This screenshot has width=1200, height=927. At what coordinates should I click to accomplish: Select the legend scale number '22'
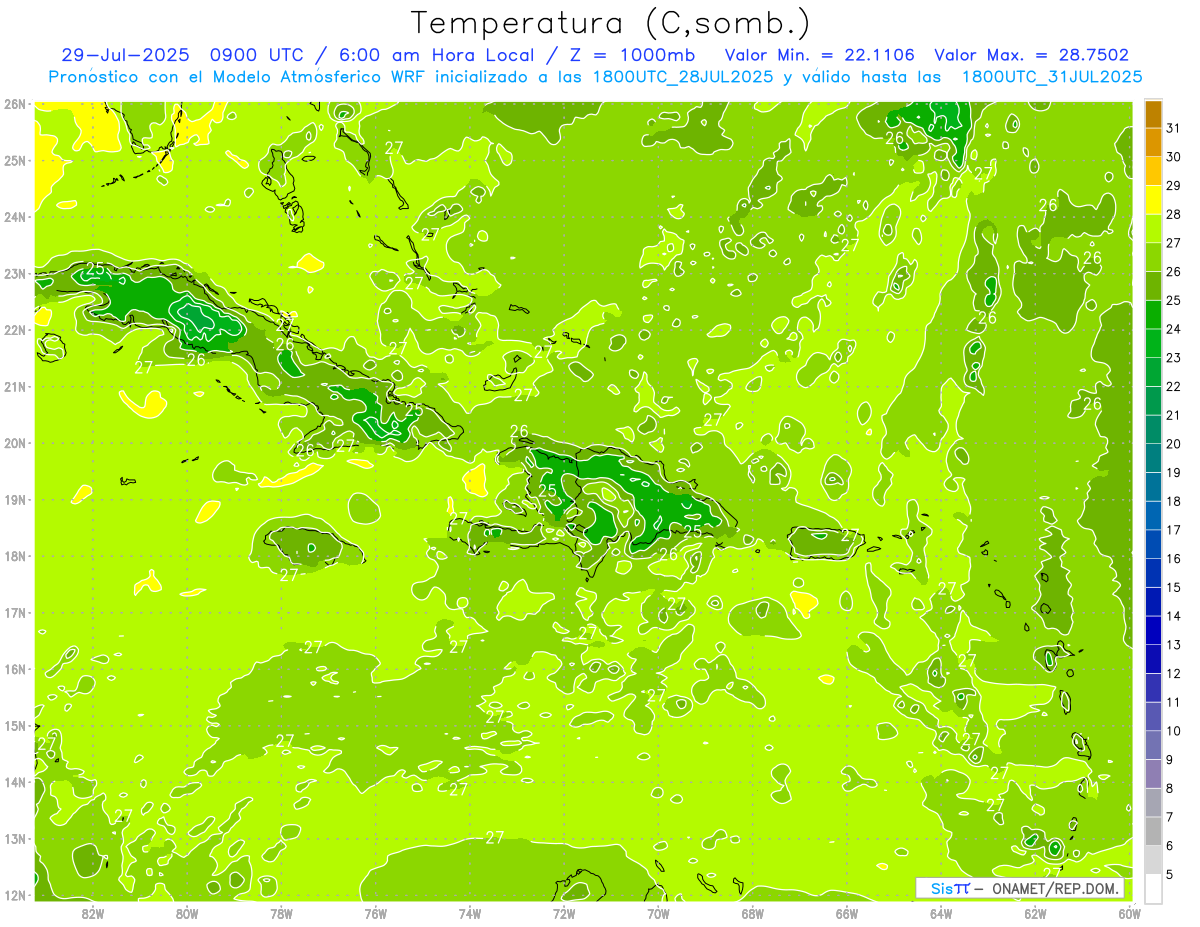click(x=1174, y=387)
